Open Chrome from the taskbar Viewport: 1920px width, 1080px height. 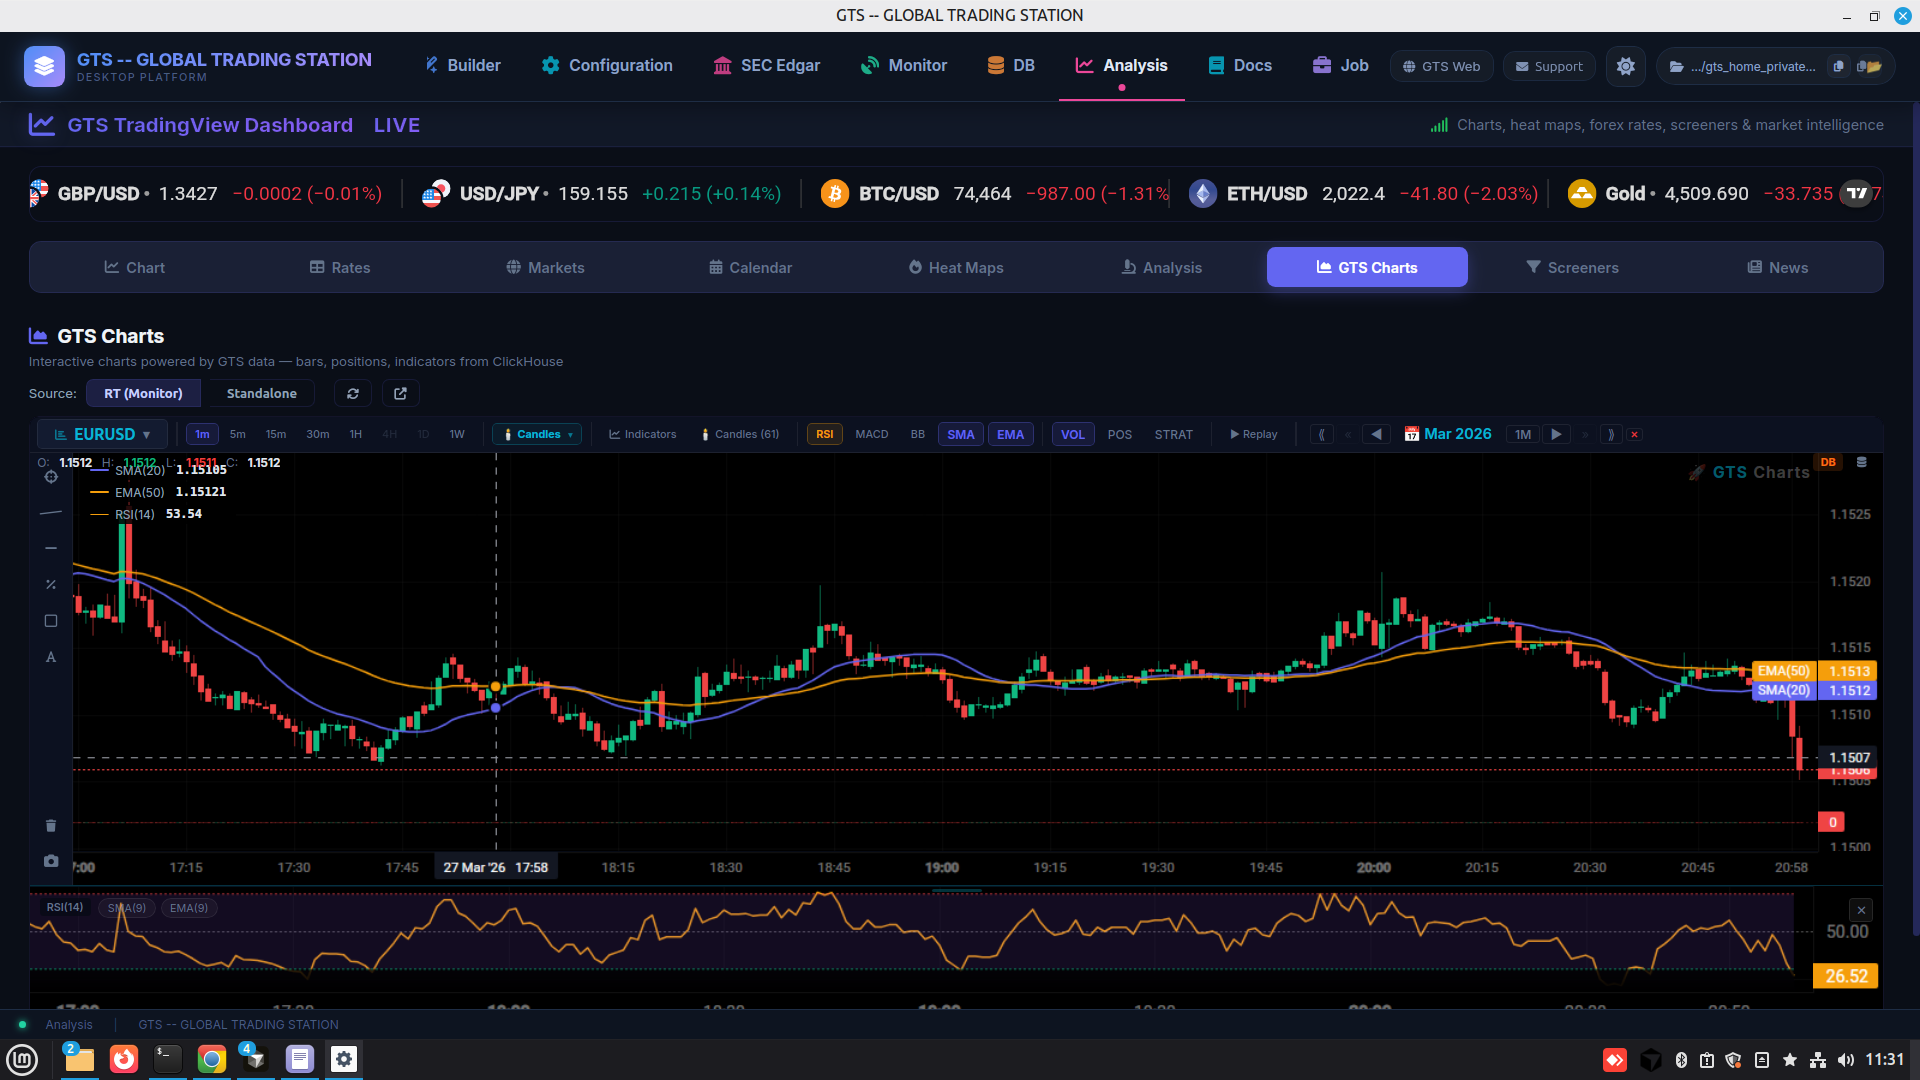[211, 1059]
